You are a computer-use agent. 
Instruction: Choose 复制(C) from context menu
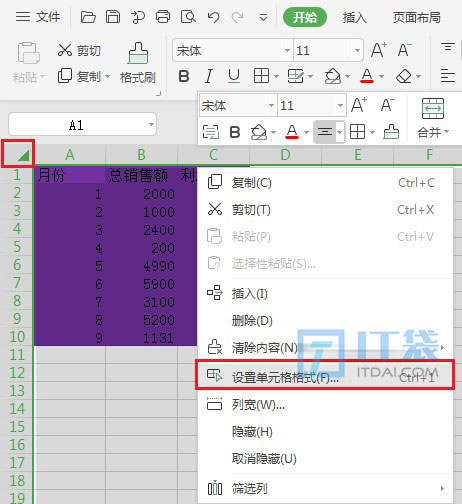click(x=325, y=183)
